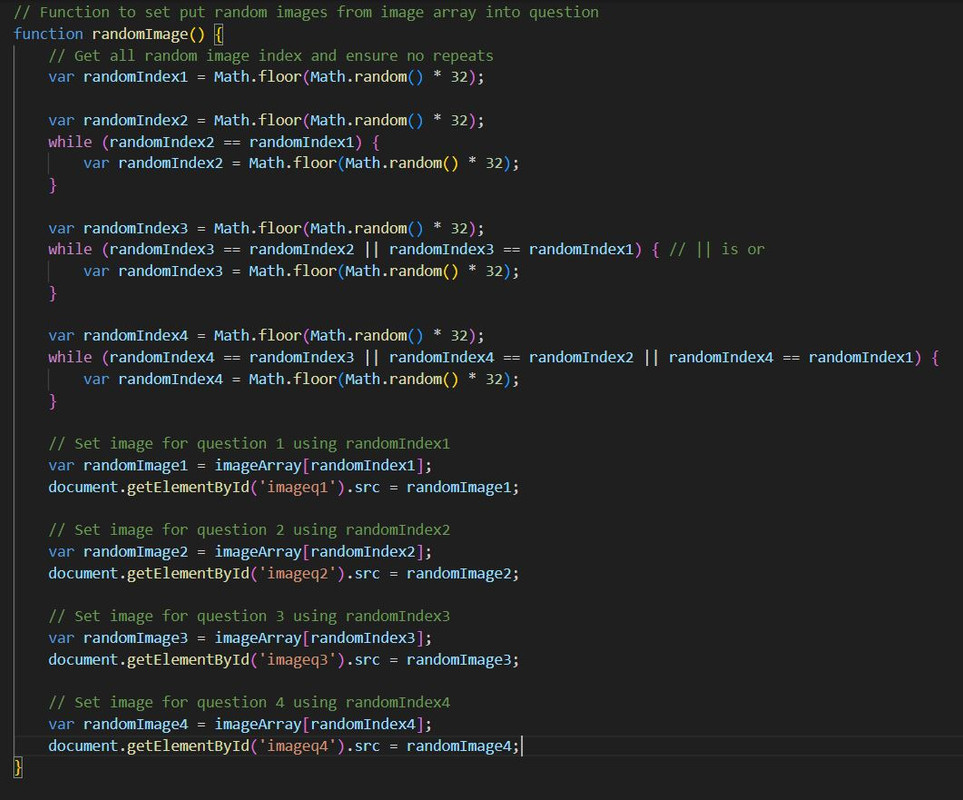Click 'while (randomIndex2 == randomIndex1)' line
The image size is (963, 800).
click(x=214, y=142)
